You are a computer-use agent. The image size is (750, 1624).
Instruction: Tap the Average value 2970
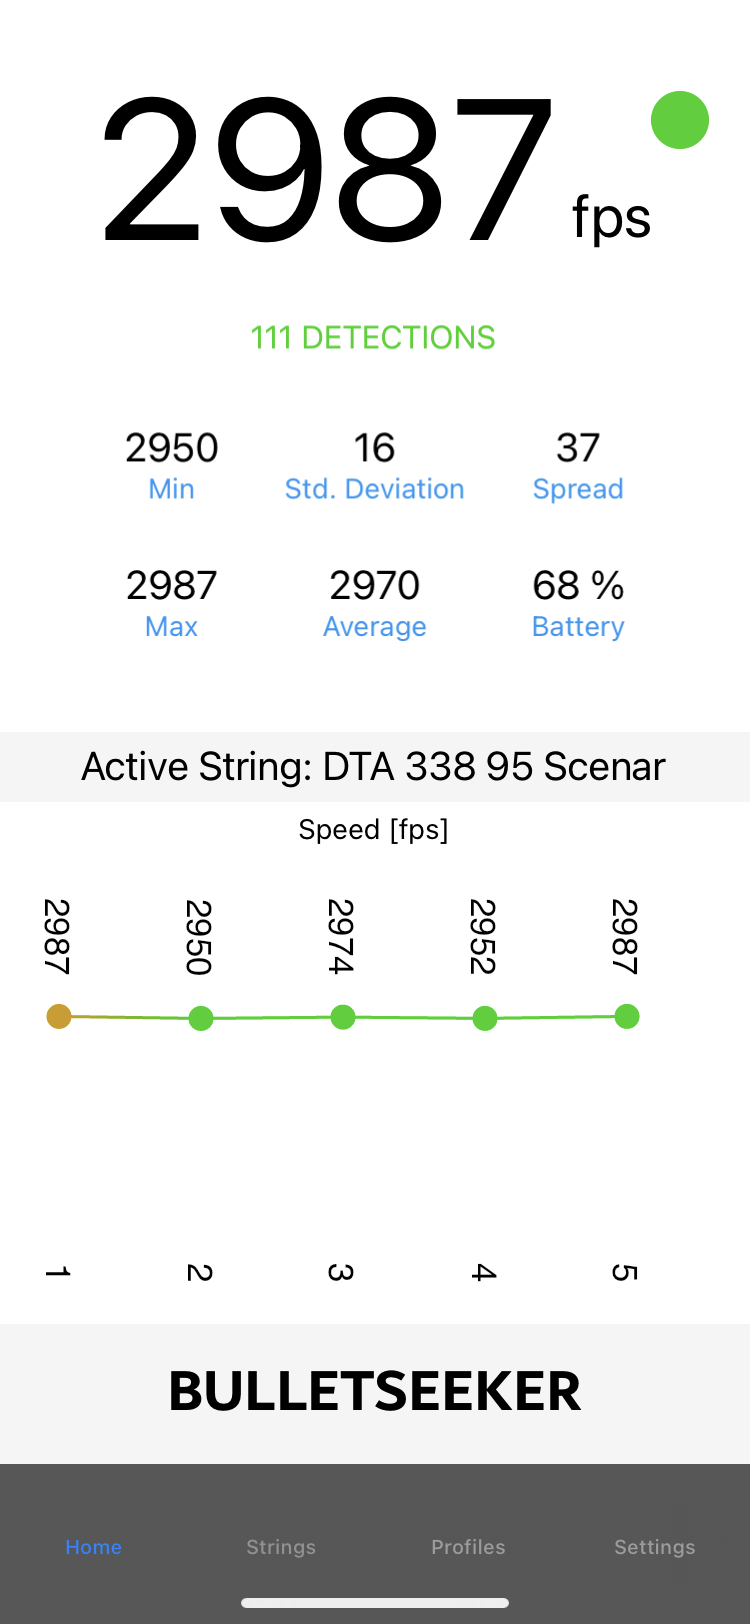(x=375, y=586)
